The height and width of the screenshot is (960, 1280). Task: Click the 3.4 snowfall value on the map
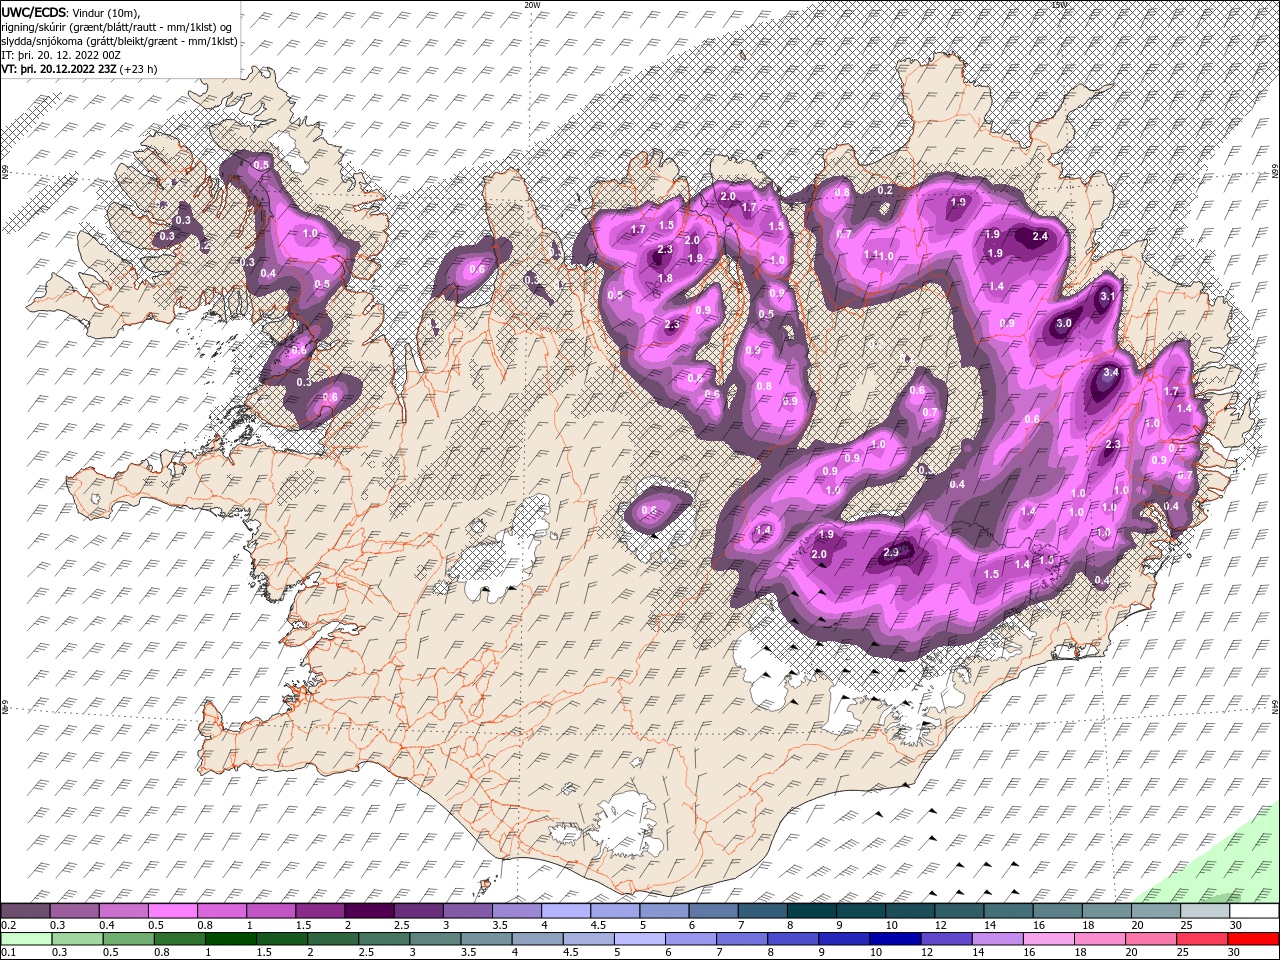pyautogui.click(x=1110, y=372)
